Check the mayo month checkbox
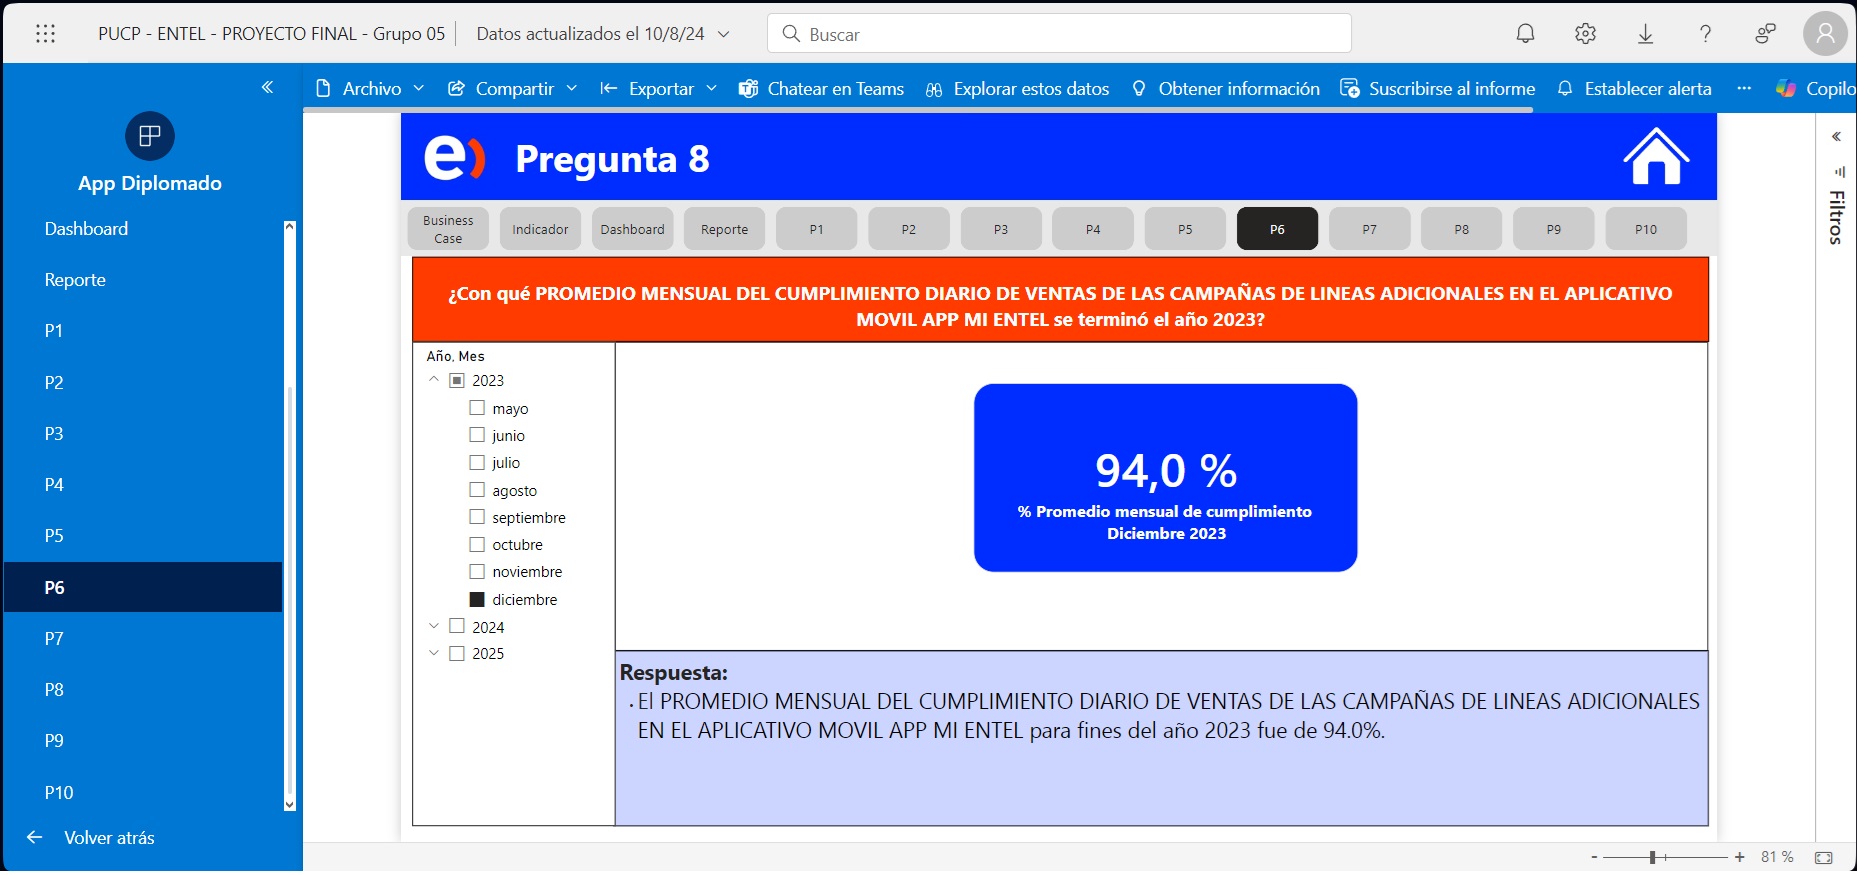 click(x=477, y=408)
